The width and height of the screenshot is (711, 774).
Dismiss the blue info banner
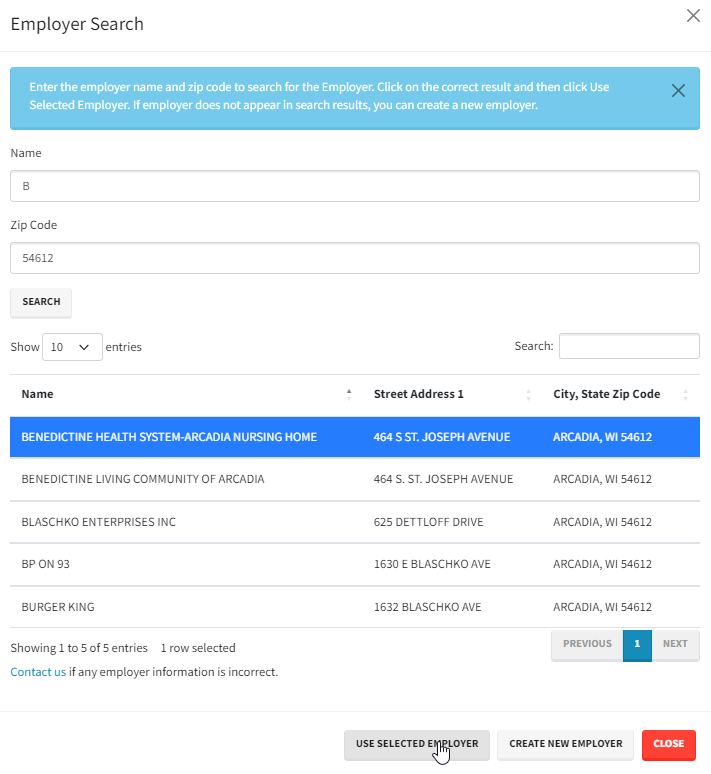click(x=678, y=91)
